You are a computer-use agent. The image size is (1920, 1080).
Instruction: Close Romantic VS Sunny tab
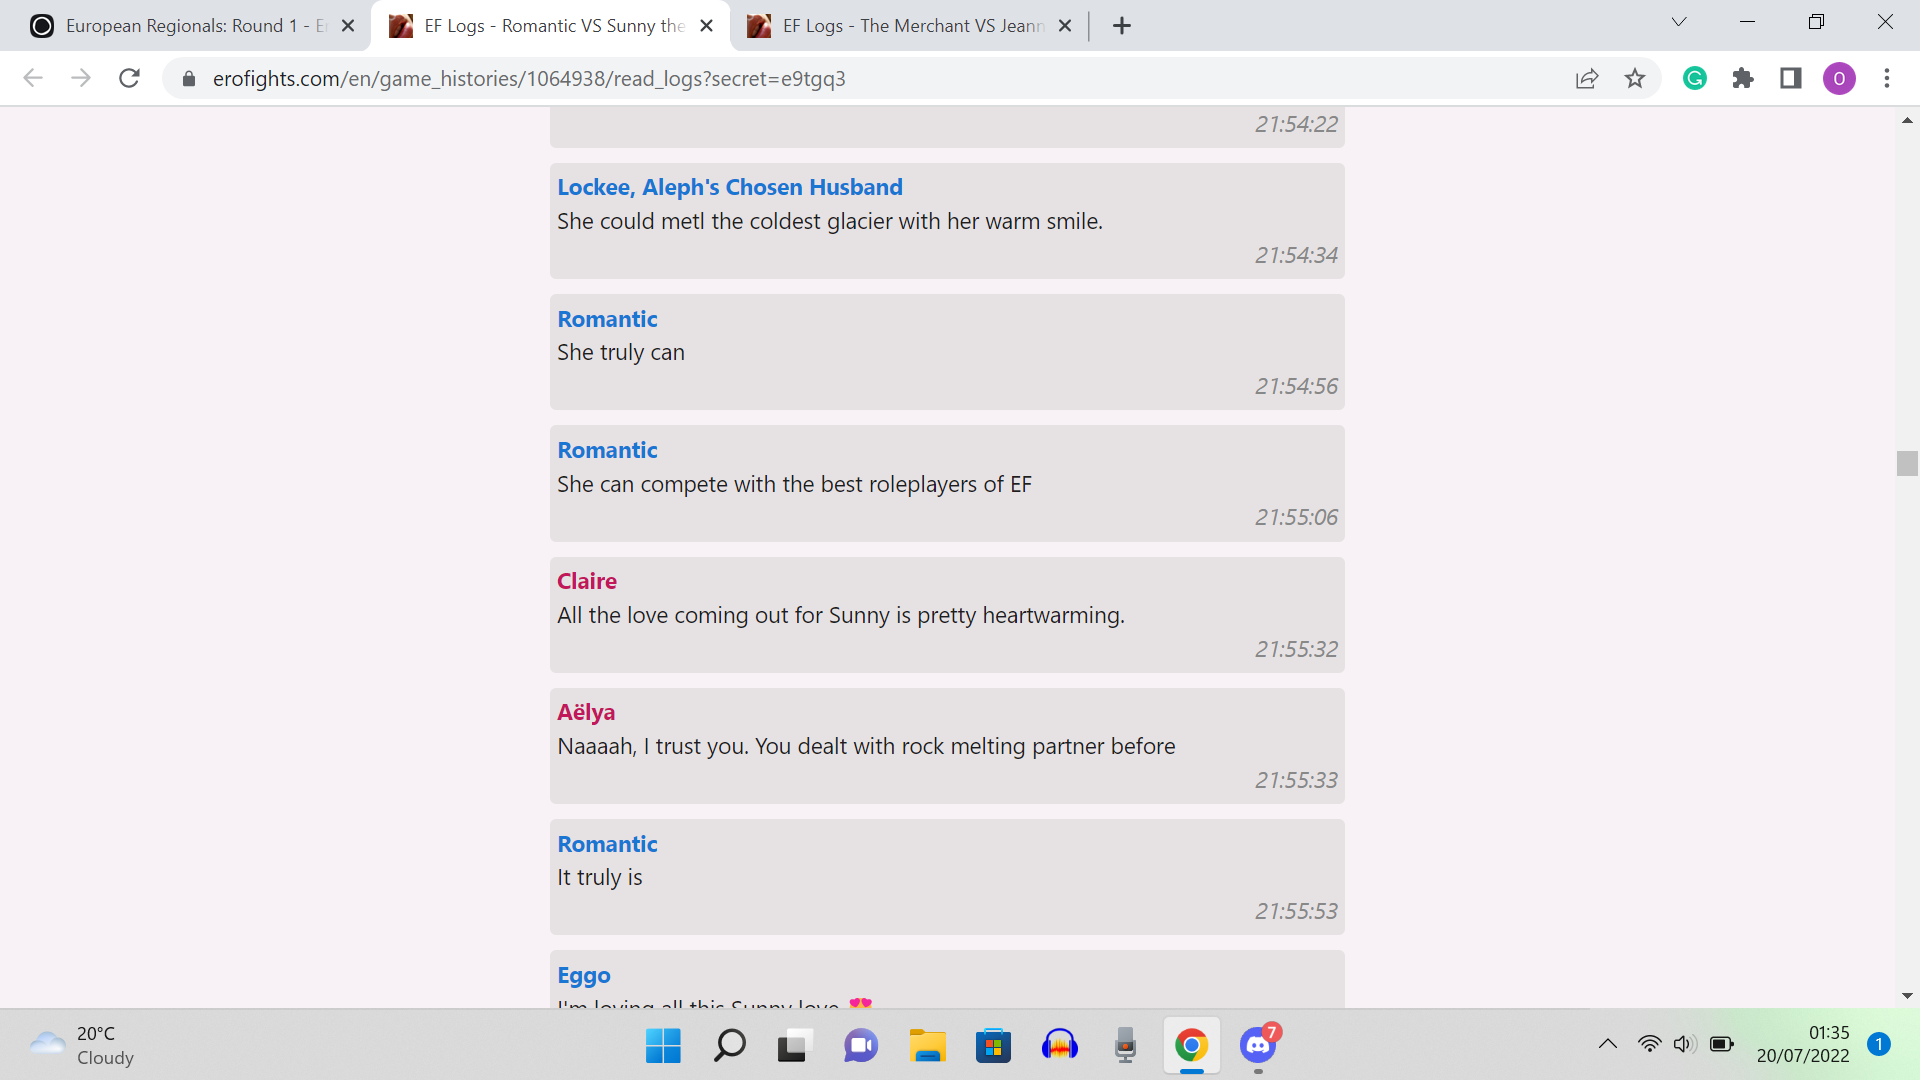pos(707,26)
